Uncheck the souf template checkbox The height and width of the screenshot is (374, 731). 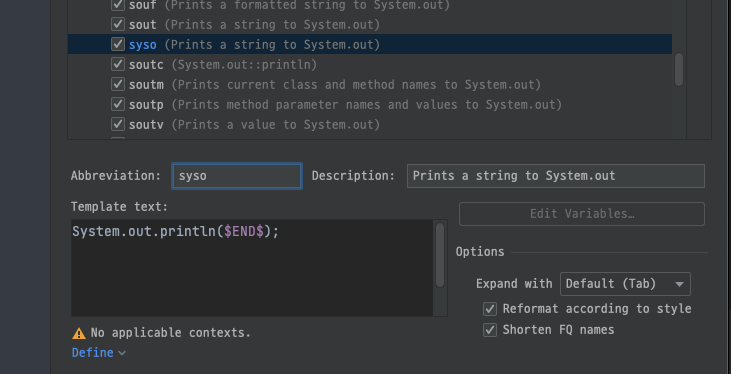118,5
